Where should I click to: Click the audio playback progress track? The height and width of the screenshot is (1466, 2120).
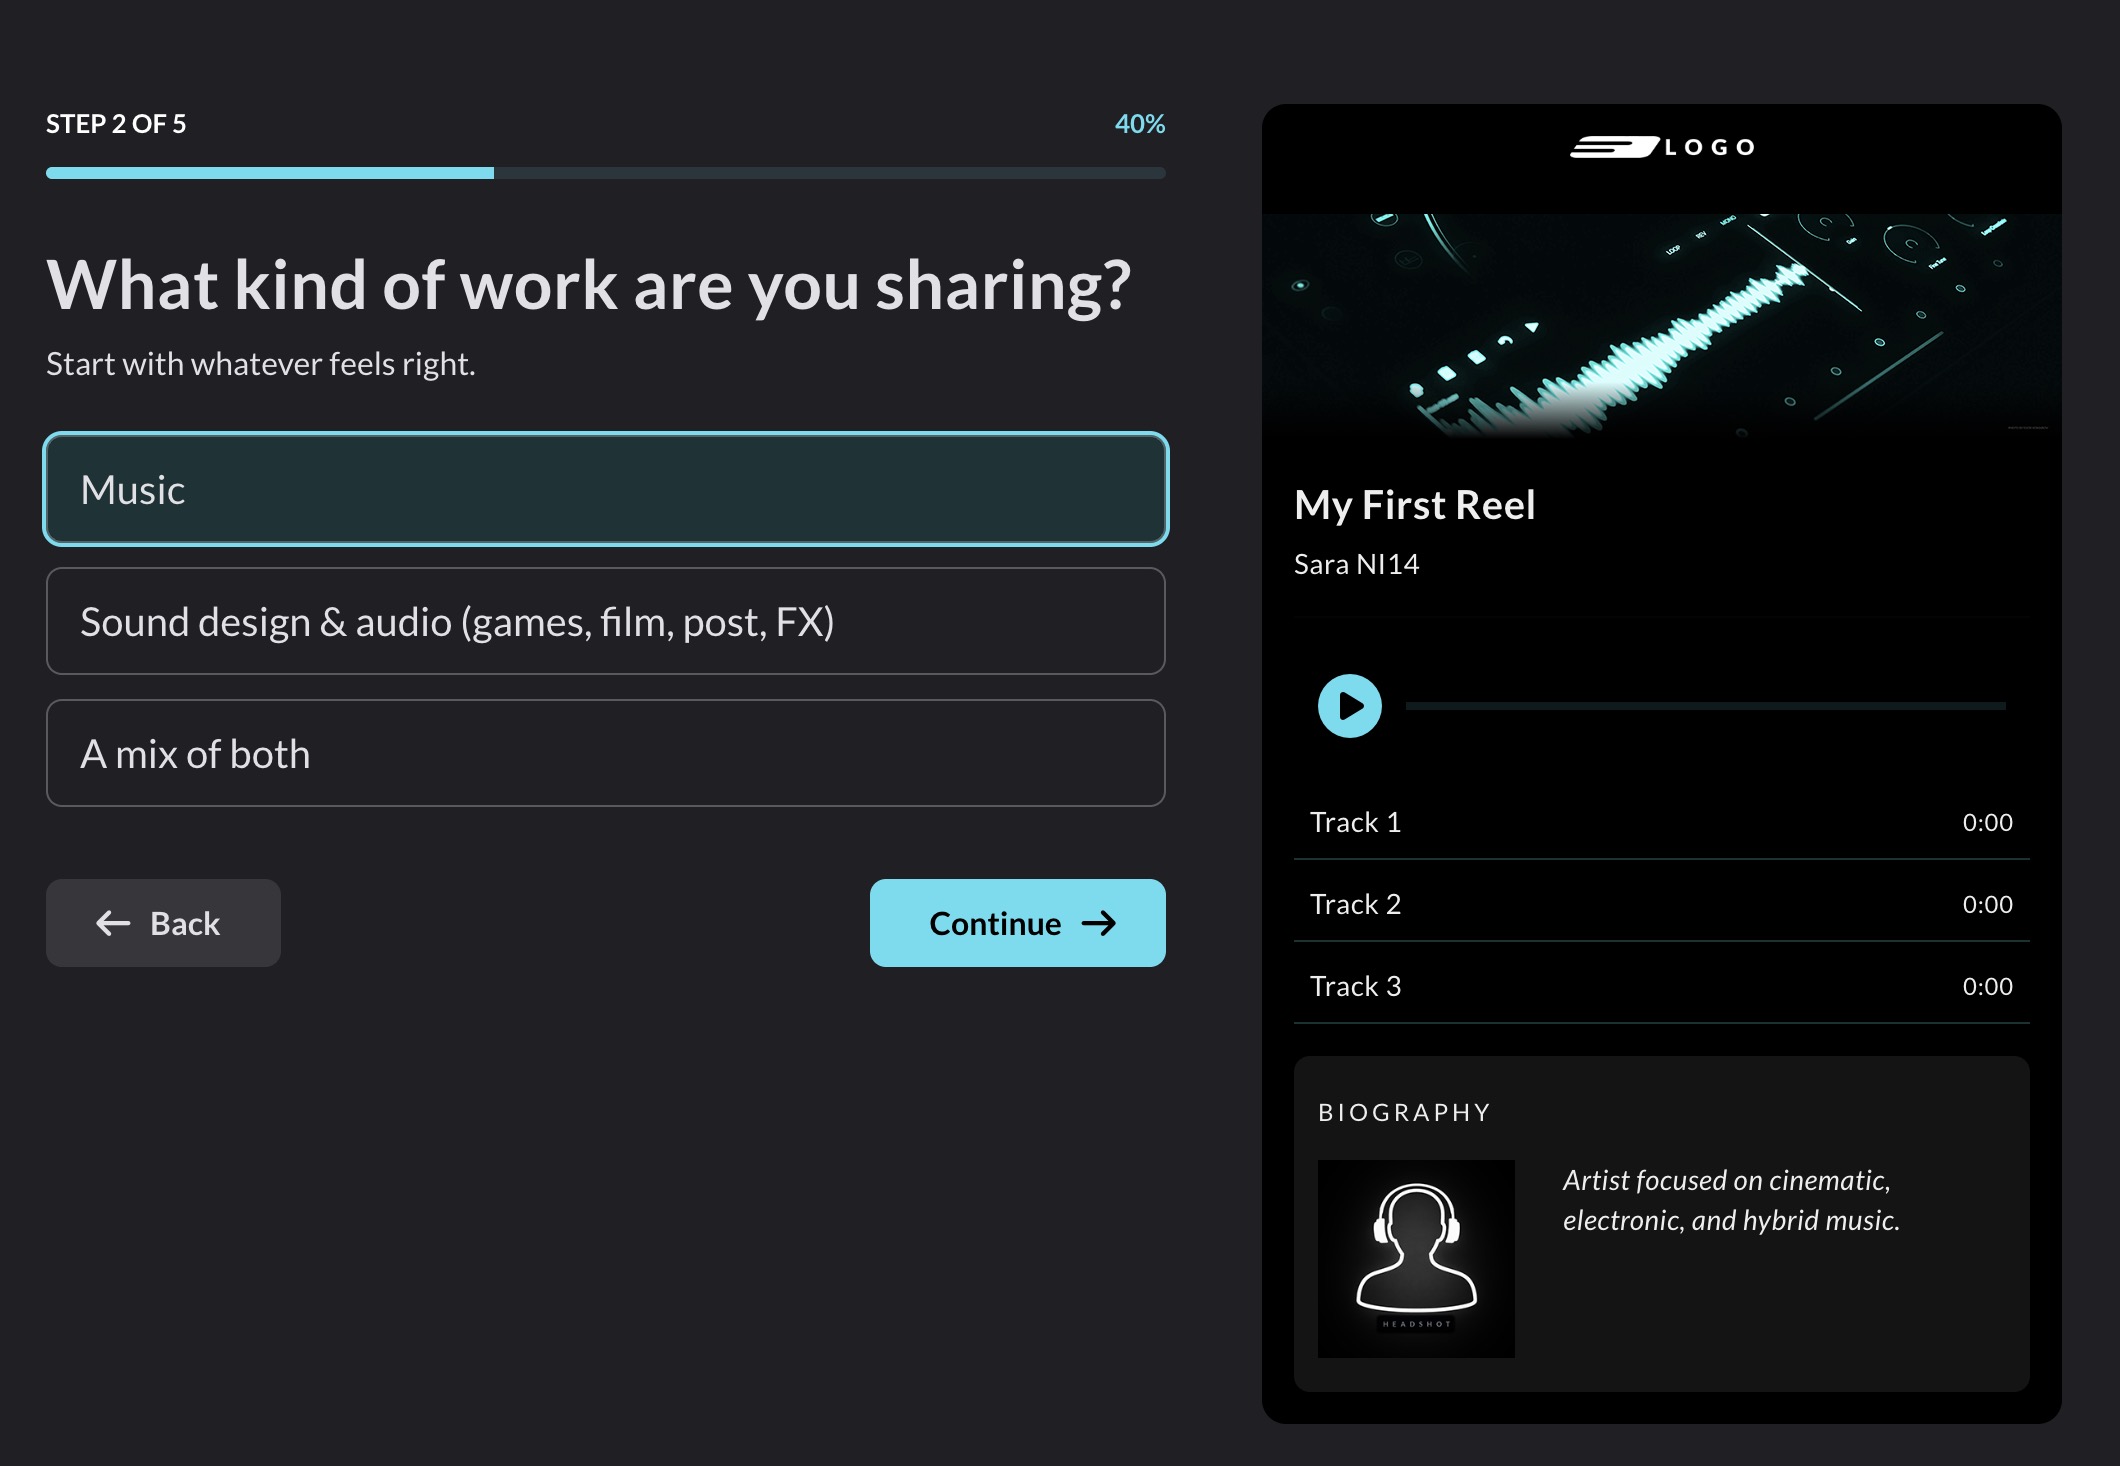[1705, 706]
